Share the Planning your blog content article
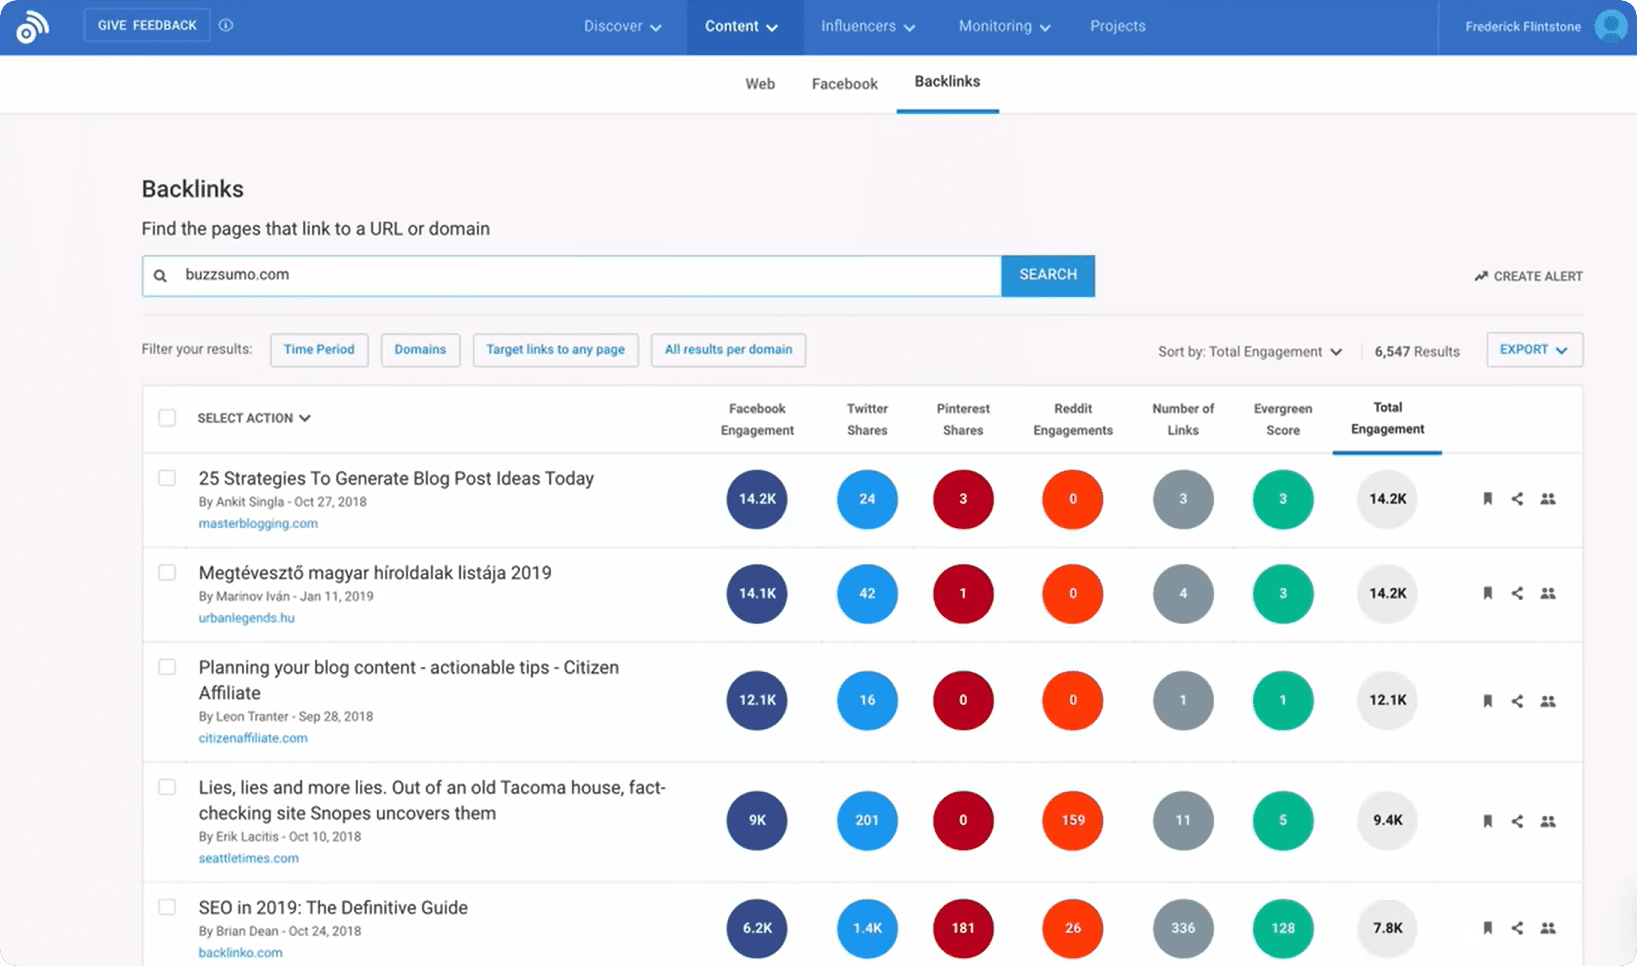 tap(1517, 701)
